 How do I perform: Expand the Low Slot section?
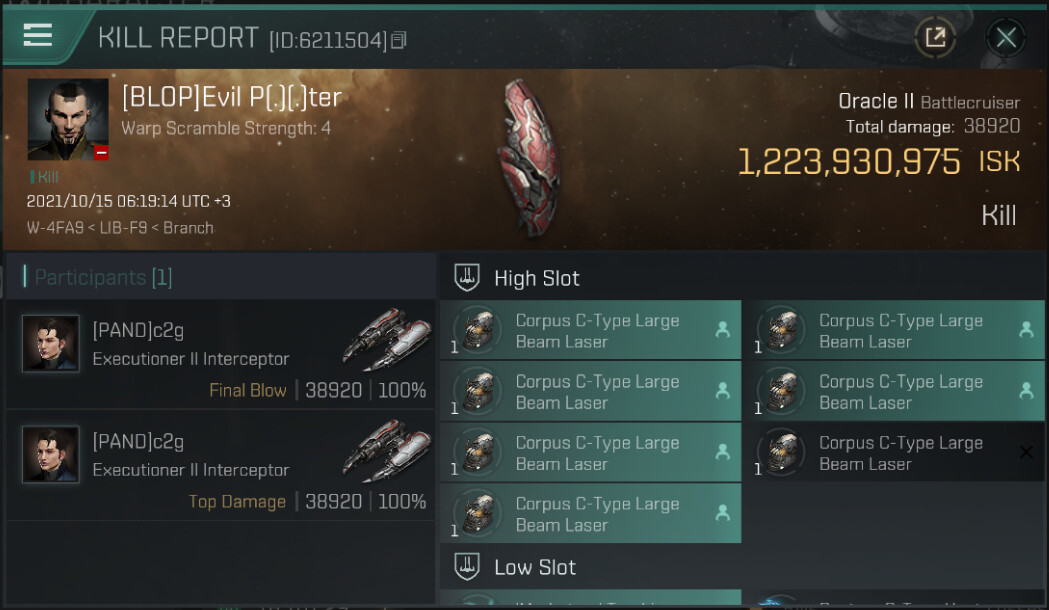tap(535, 567)
